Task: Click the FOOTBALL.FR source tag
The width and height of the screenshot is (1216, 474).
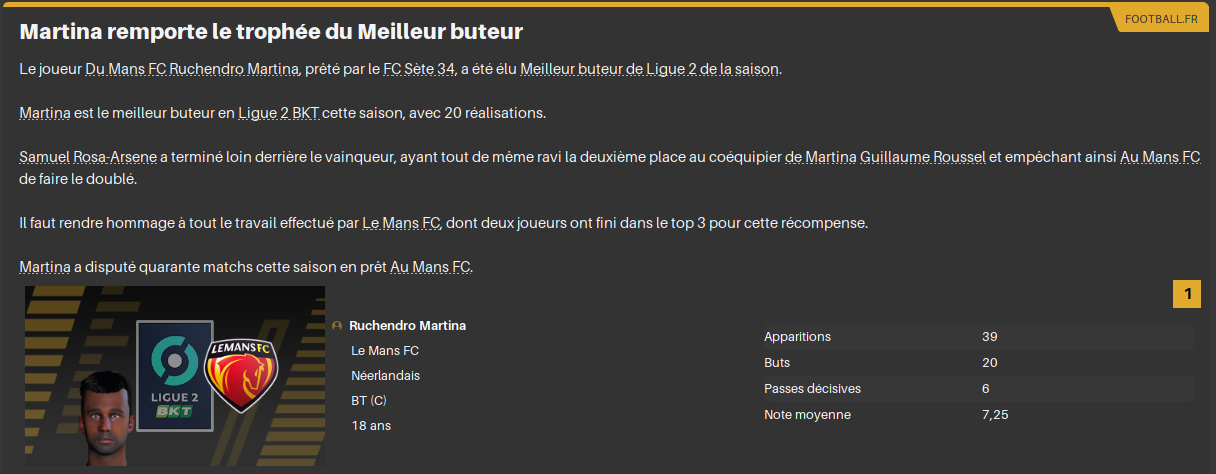Action: pyautogui.click(x=1160, y=19)
